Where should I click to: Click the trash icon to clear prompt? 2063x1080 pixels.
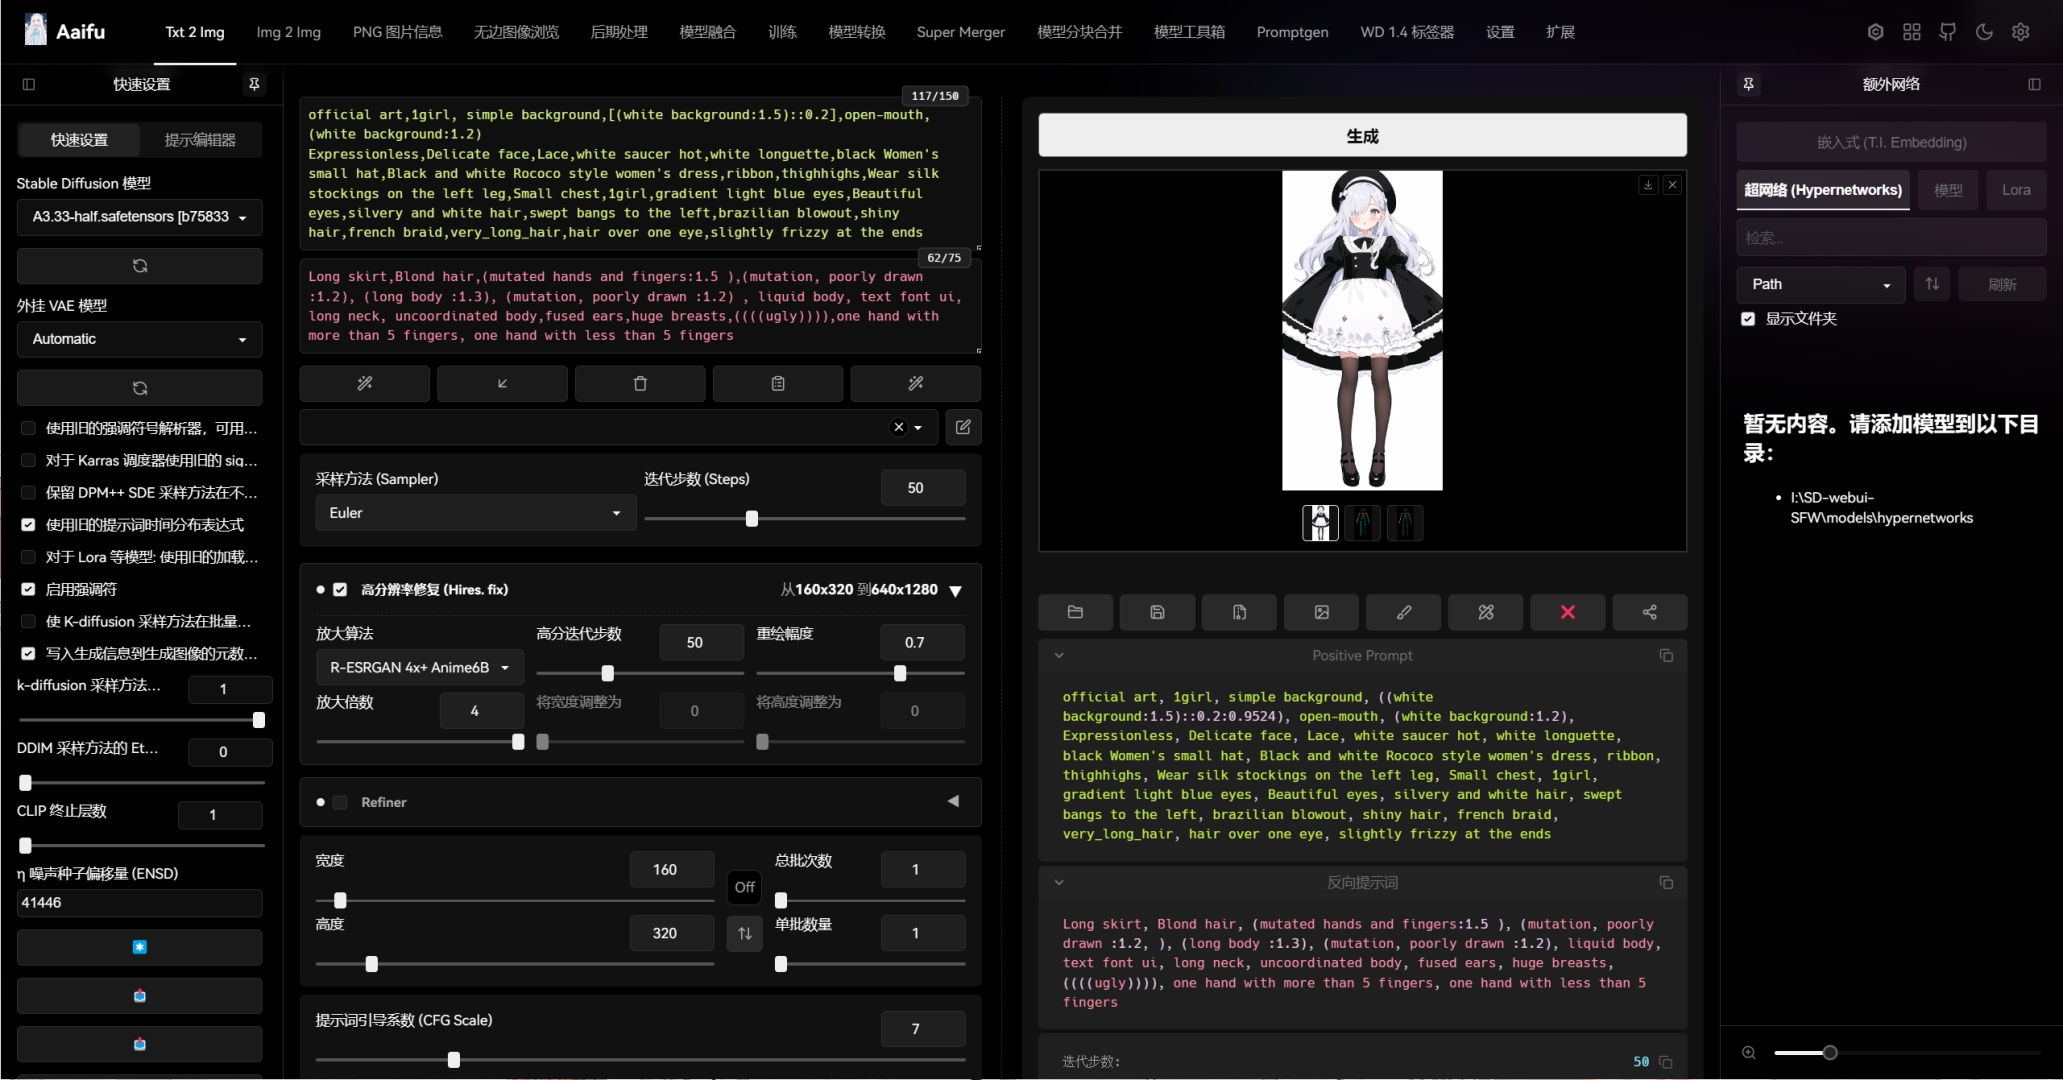click(640, 383)
